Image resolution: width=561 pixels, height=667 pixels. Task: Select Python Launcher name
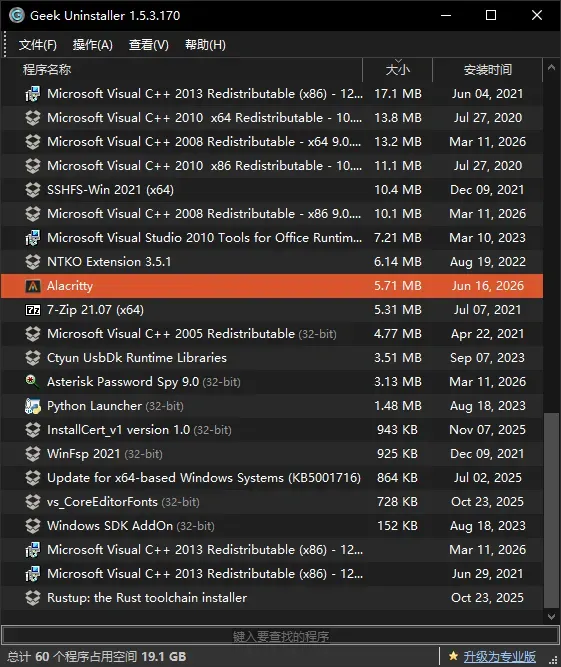click(x=94, y=406)
